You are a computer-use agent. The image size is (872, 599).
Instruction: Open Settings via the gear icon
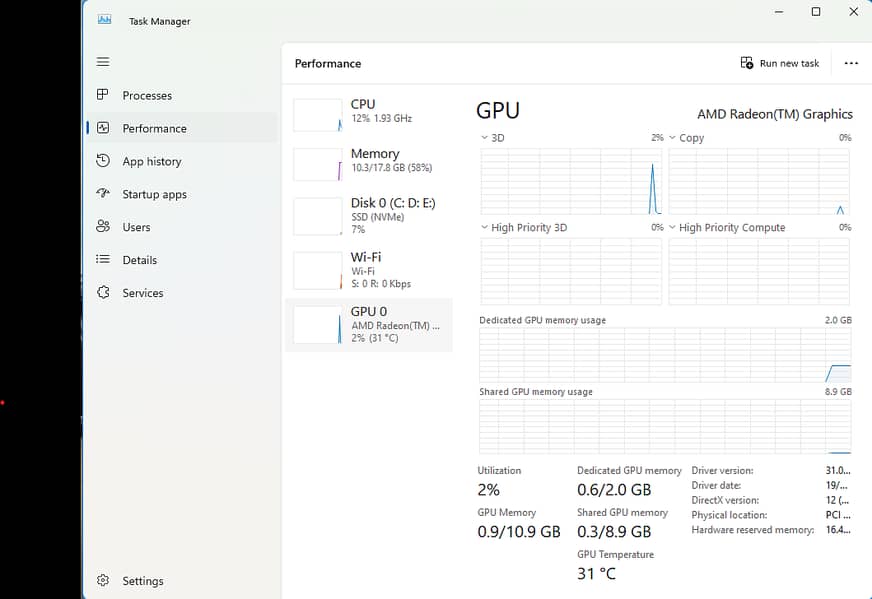pos(103,581)
